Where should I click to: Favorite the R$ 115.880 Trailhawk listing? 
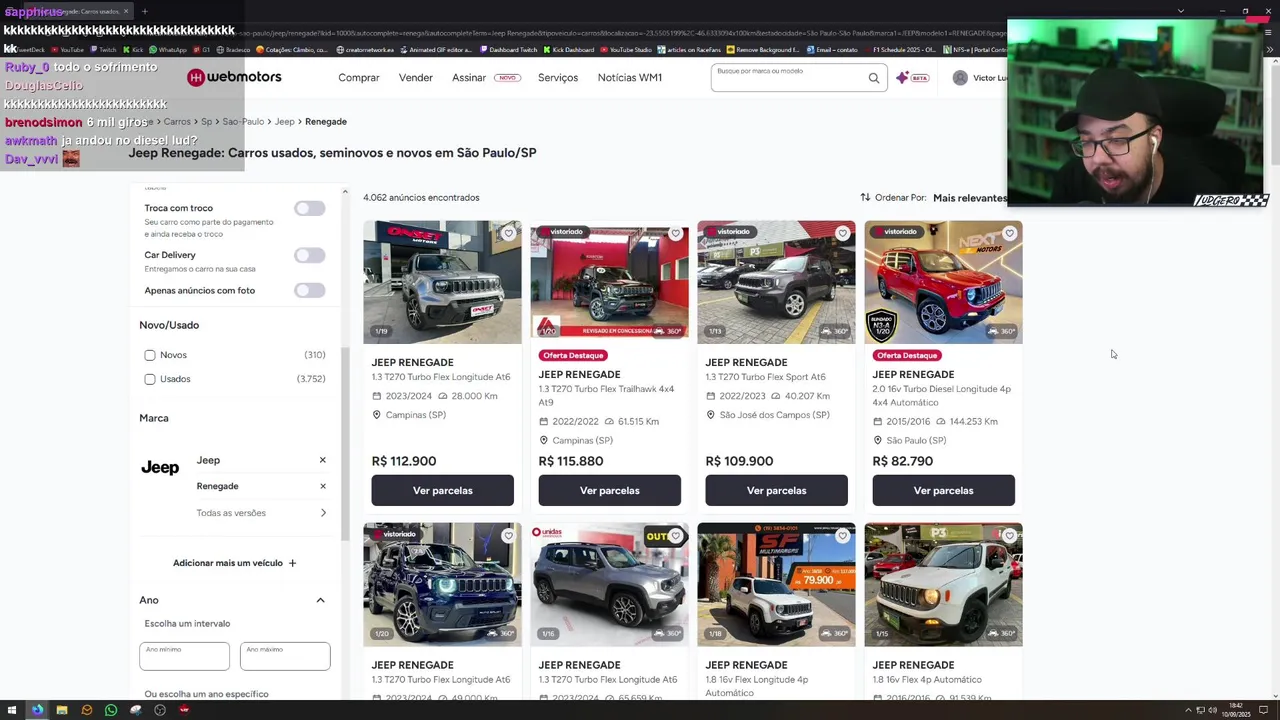(x=675, y=234)
